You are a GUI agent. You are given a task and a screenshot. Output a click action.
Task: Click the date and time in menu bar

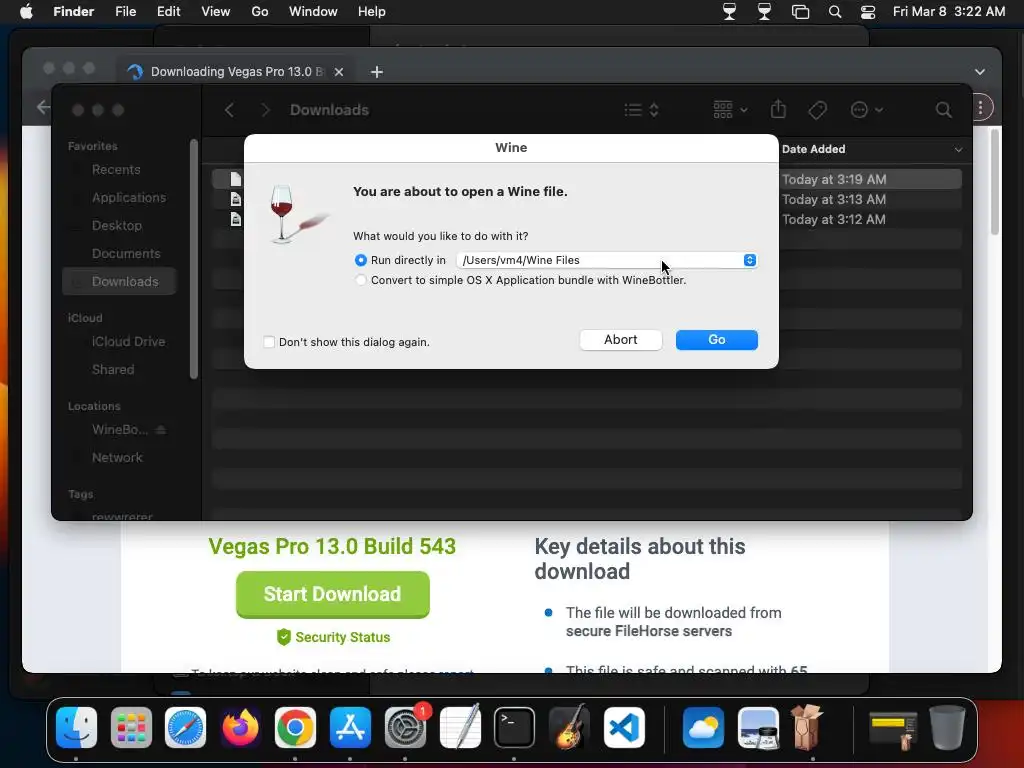tap(949, 12)
